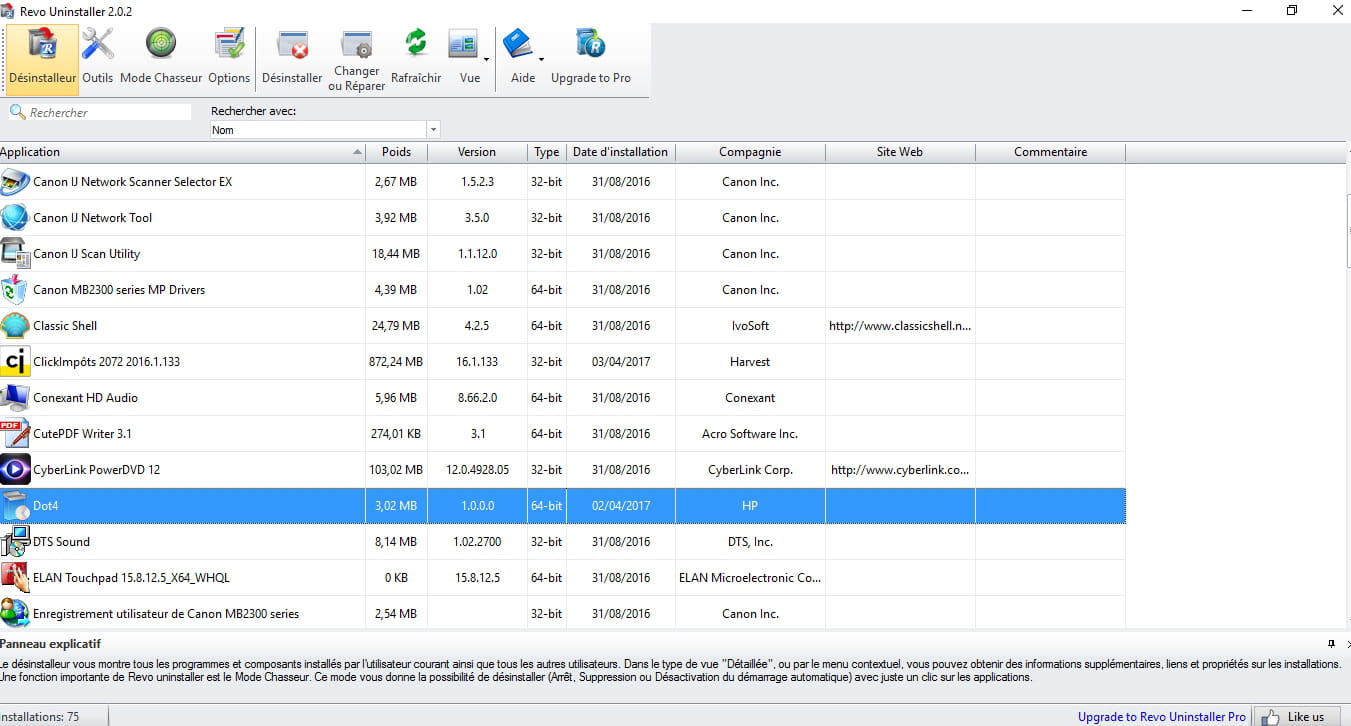
Task: Click the IvoSoft company cell
Action: (x=750, y=326)
